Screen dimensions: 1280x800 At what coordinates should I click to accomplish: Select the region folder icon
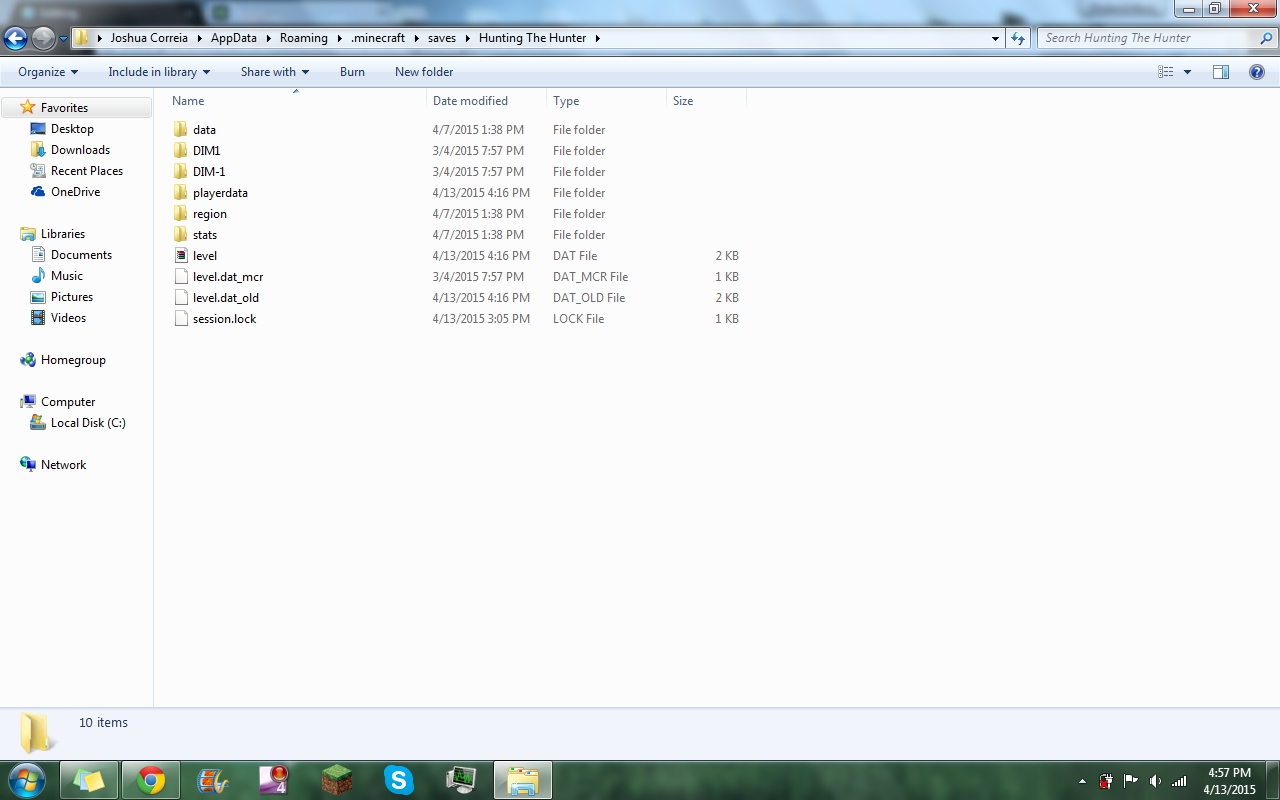click(x=181, y=214)
